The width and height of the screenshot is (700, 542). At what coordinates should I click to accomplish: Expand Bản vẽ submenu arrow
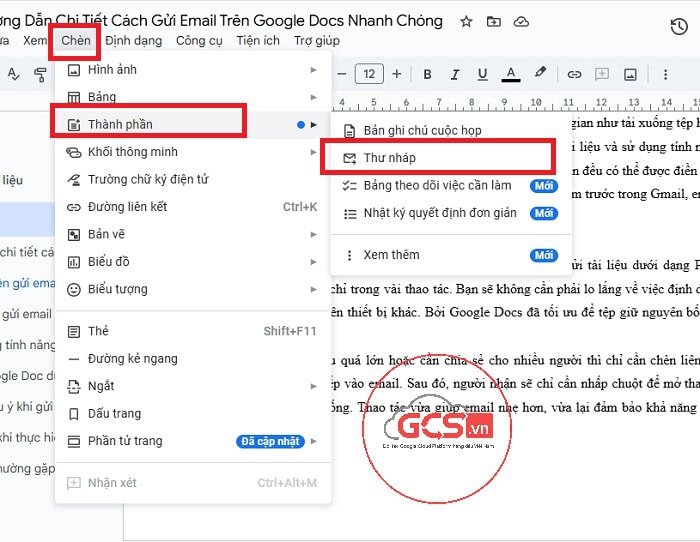coord(313,234)
